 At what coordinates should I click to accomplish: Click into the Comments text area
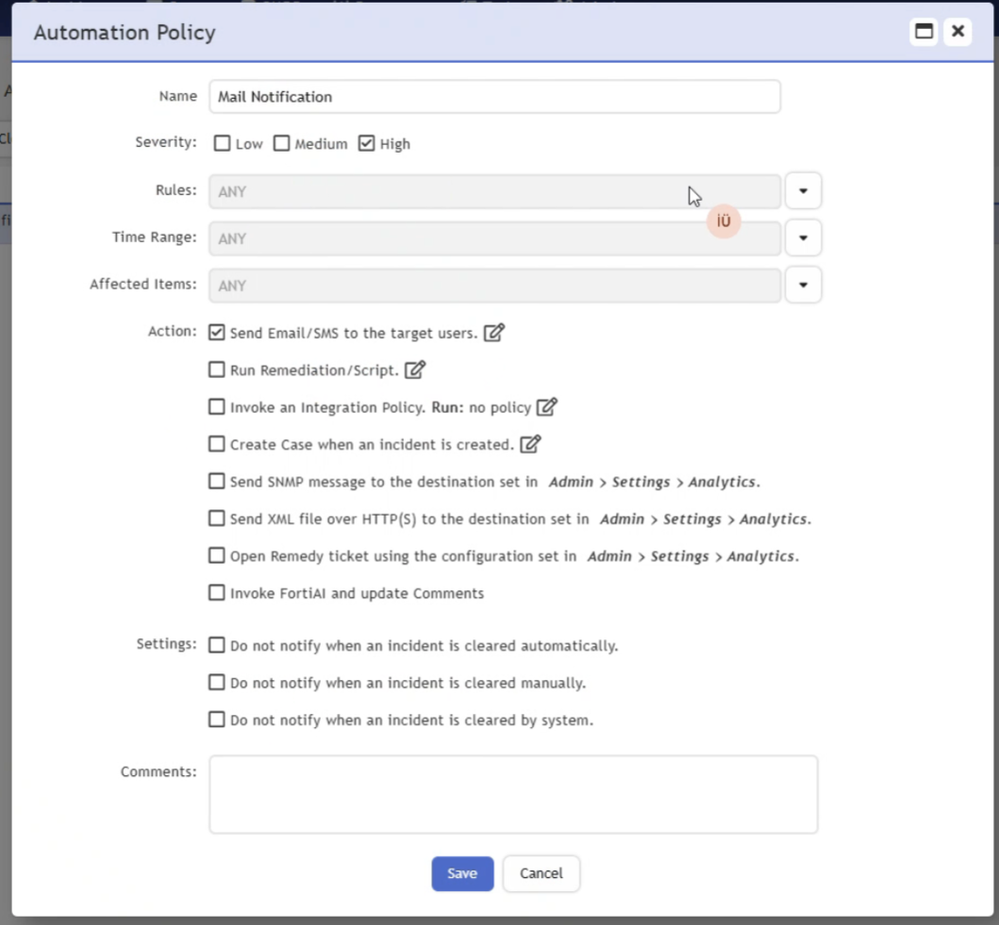pyautogui.click(x=513, y=794)
